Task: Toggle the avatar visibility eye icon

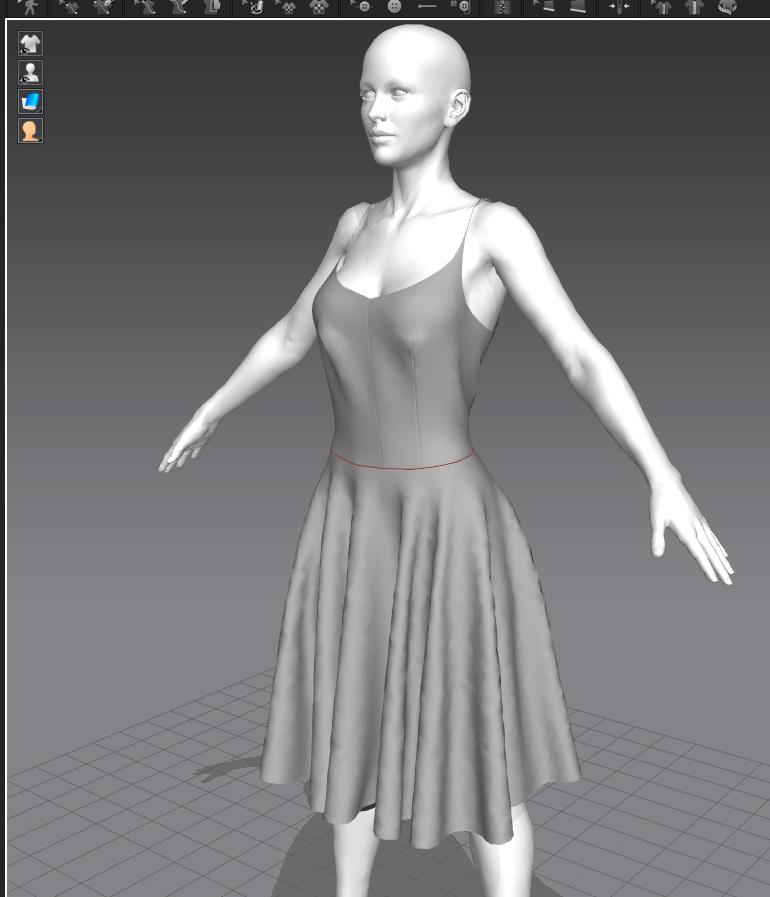Action: coord(30,73)
